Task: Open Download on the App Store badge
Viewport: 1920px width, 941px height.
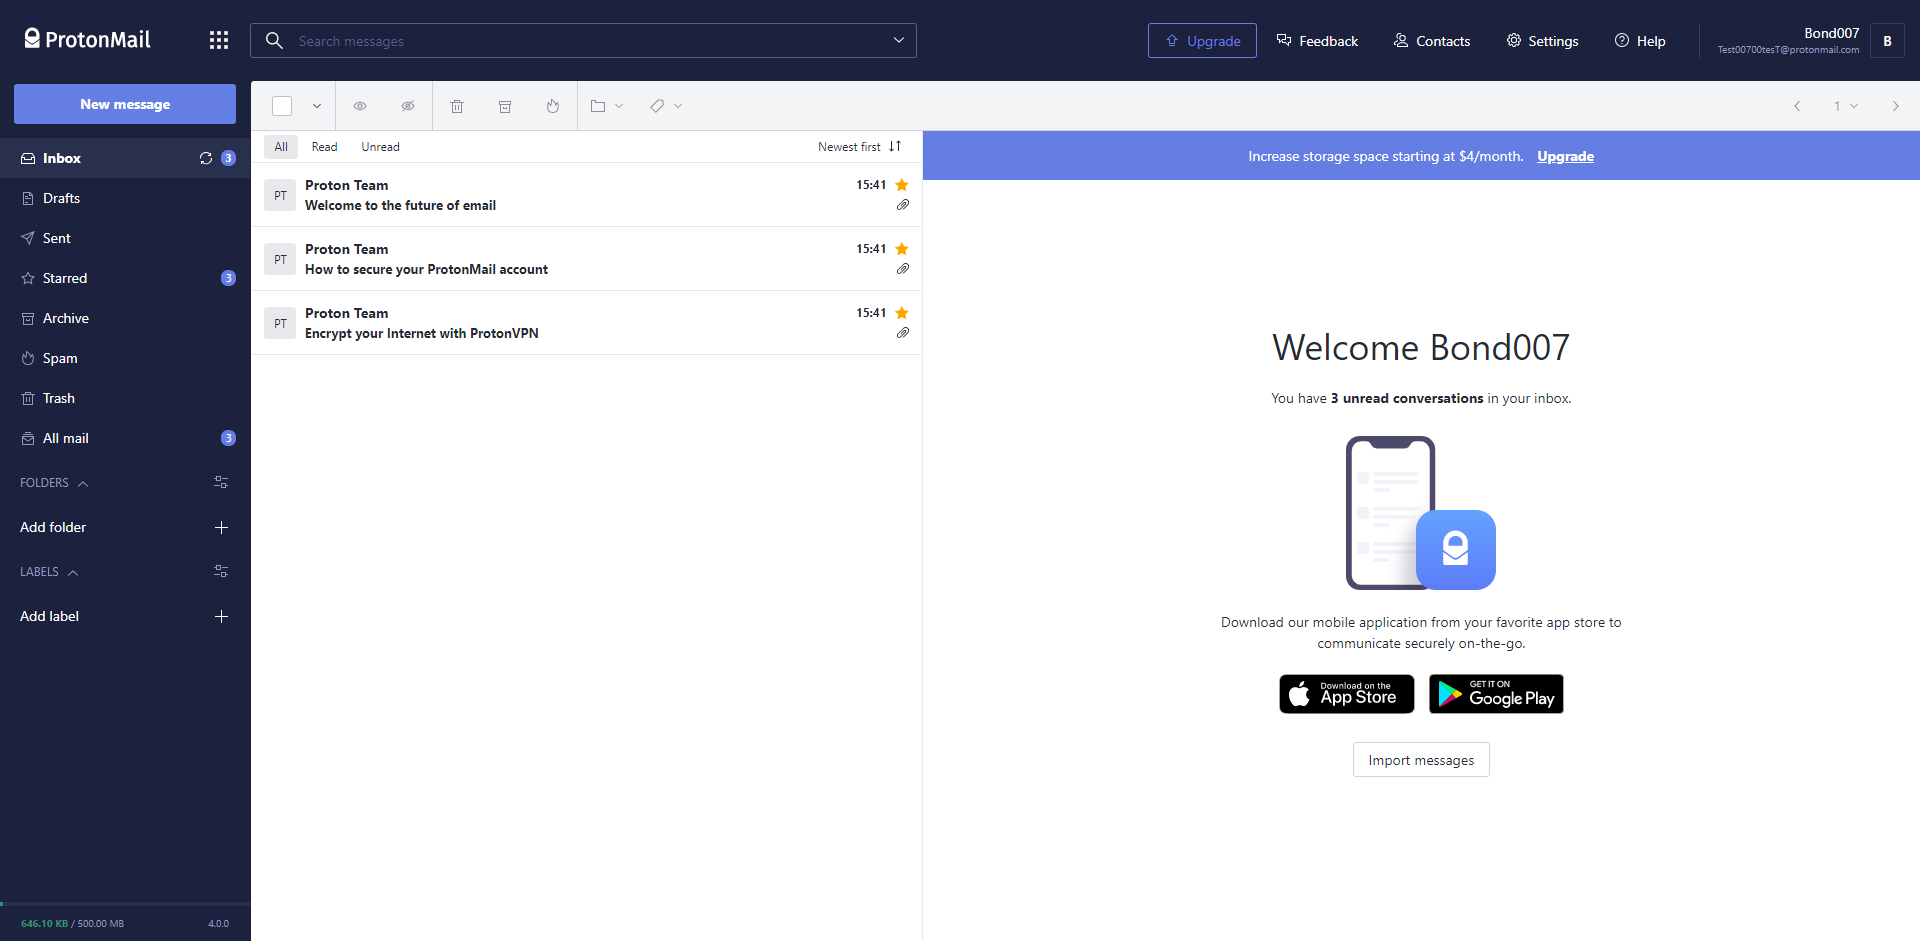Action: click(x=1347, y=694)
